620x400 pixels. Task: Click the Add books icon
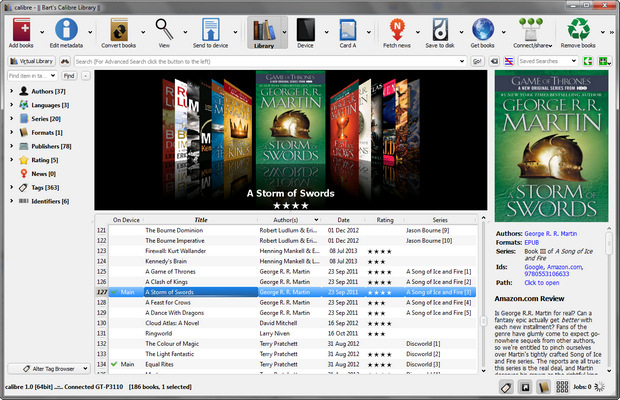[x=21, y=30]
